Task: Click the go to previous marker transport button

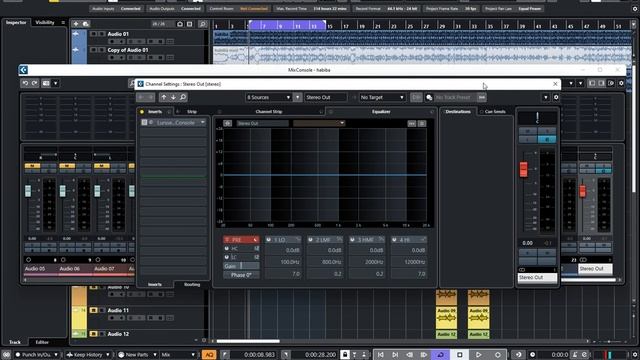Action: pos(380,355)
